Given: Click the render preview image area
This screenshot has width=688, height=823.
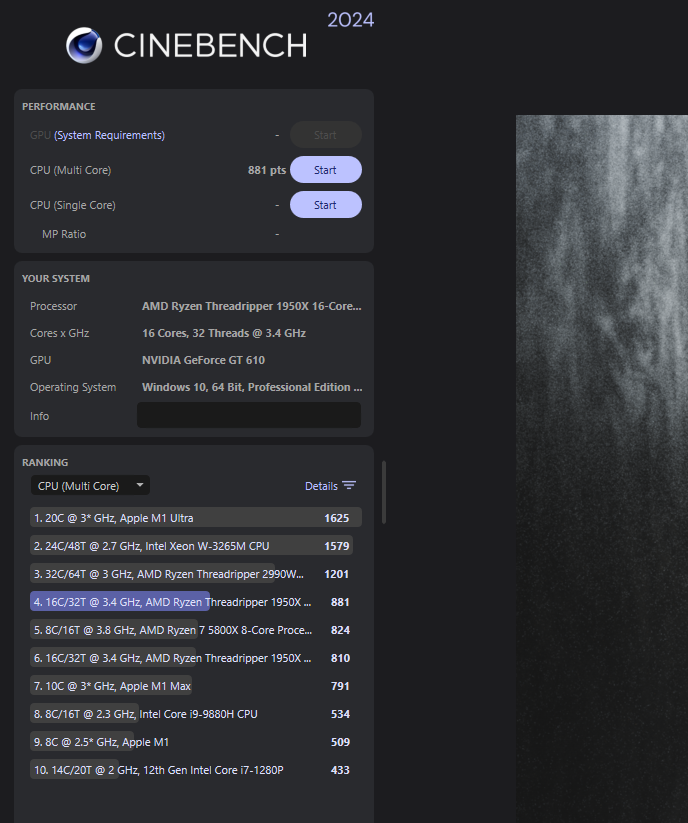Looking at the screenshot, I should (x=602, y=469).
